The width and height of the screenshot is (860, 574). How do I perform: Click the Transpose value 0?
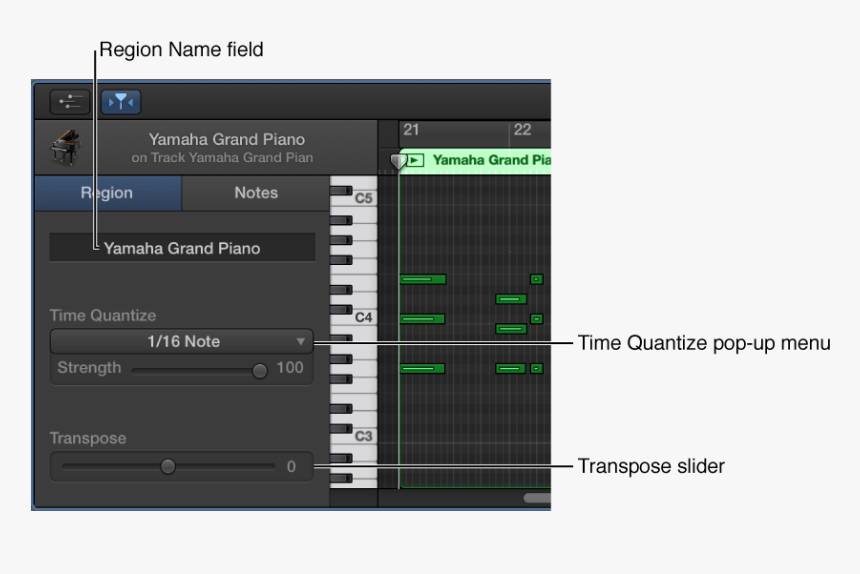click(291, 467)
